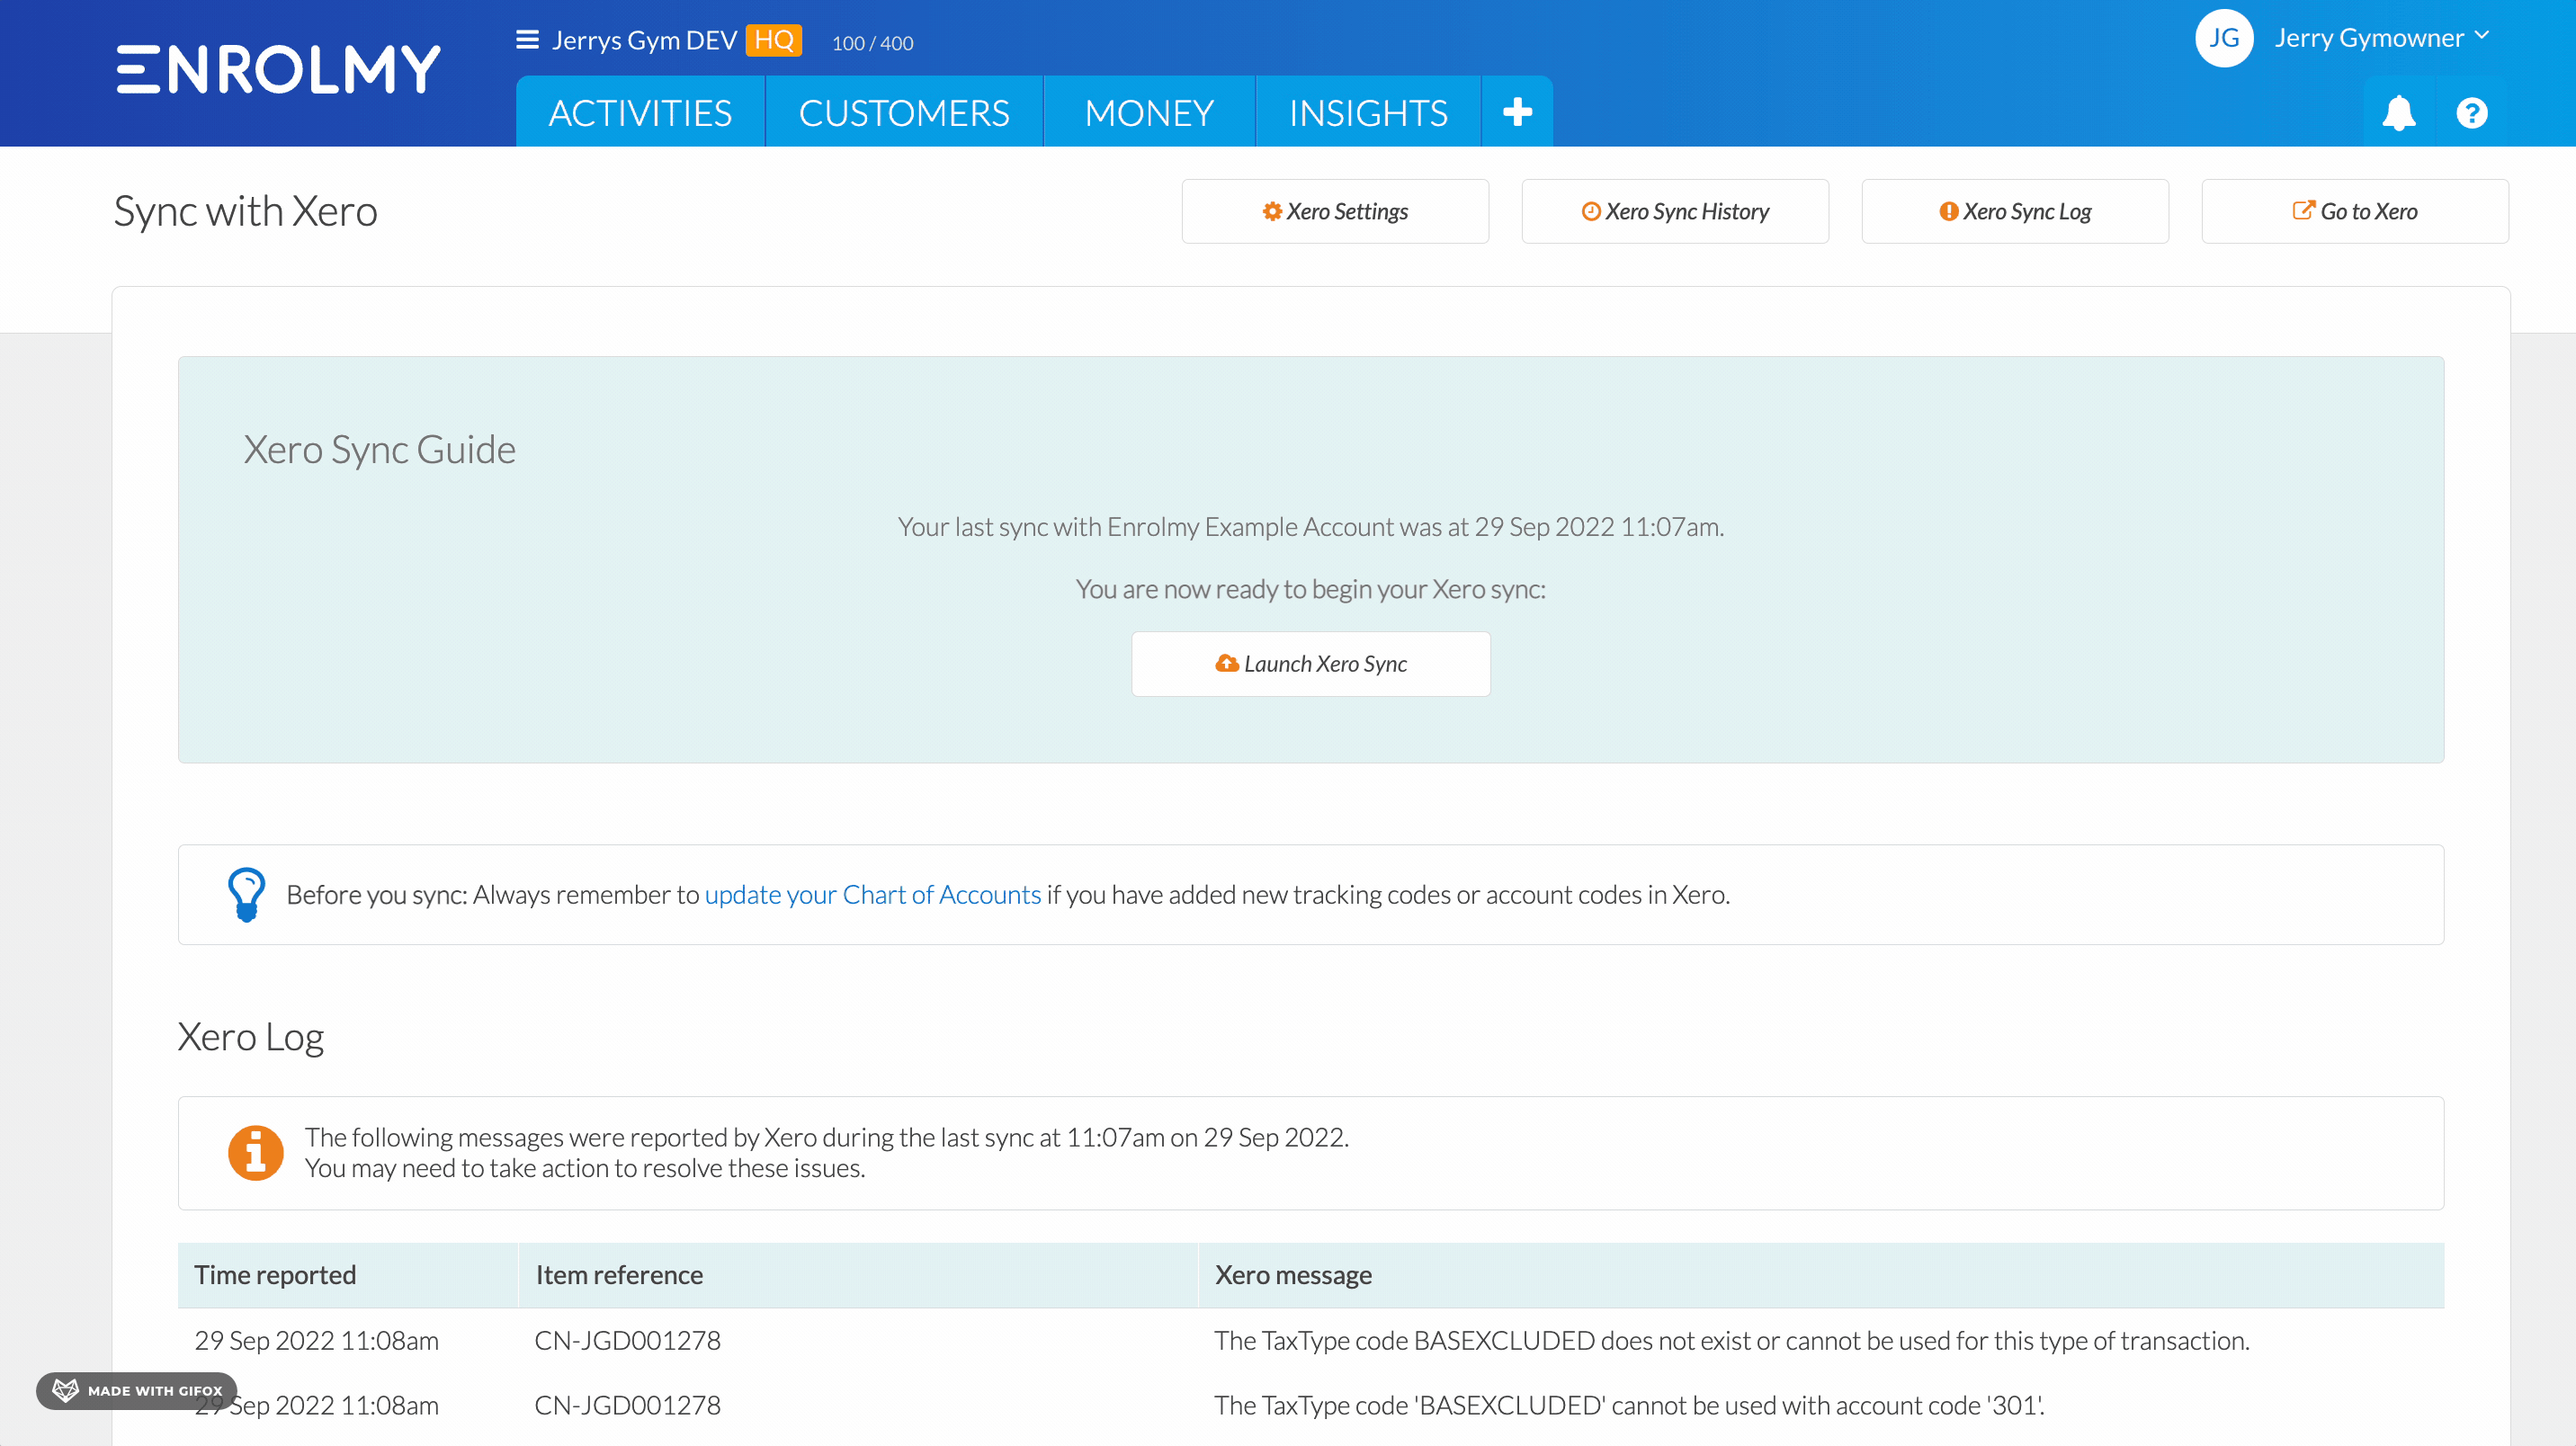
Task: Open the ACTIVITIES tab
Action: 640,112
